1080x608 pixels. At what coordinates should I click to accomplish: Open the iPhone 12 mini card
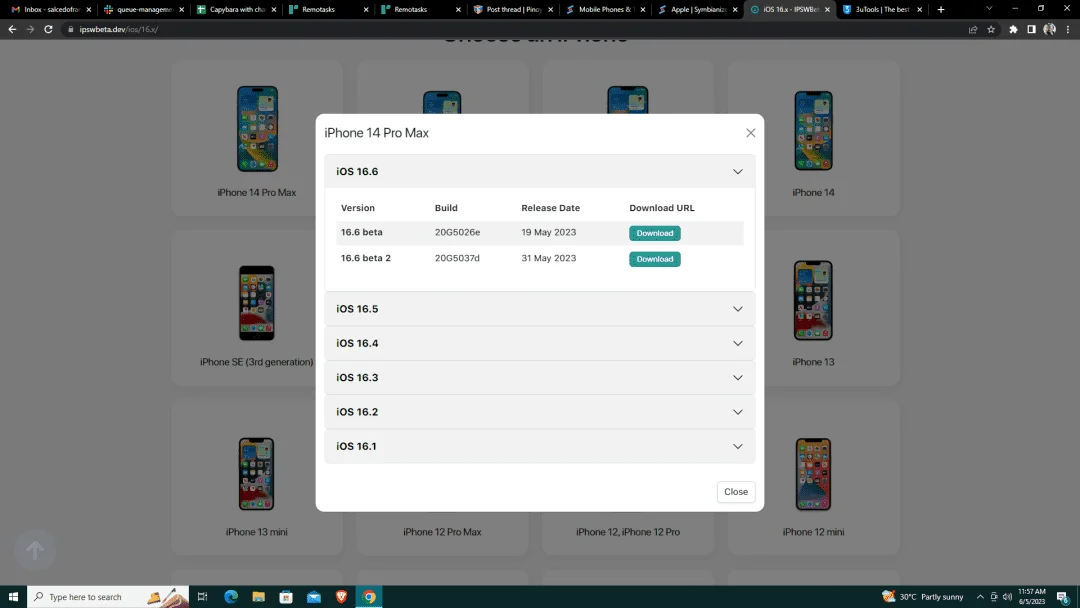[x=813, y=477]
